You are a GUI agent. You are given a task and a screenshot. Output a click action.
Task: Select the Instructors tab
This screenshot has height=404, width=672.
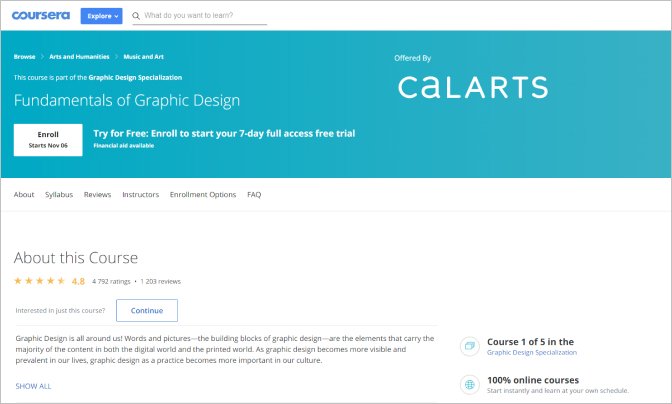(141, 194)
